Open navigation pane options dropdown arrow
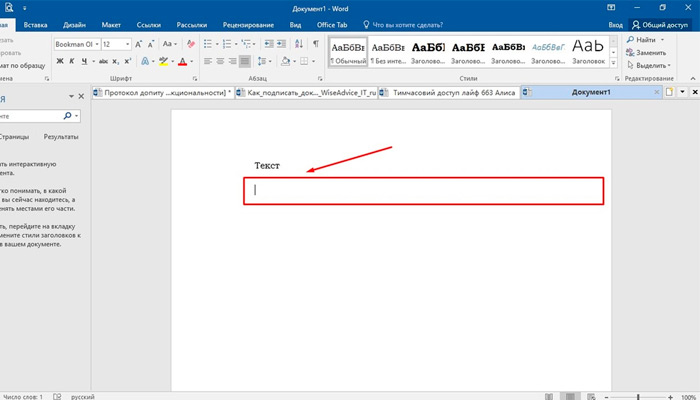Image resolution: width=700 pixels, height=400 pixels. tap(71, 96)
